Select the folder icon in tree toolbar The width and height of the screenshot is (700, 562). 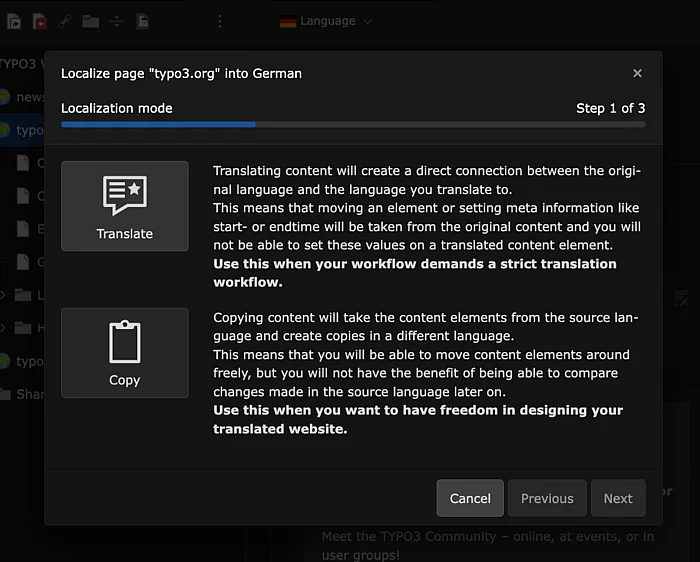click(x=91, y=21)
